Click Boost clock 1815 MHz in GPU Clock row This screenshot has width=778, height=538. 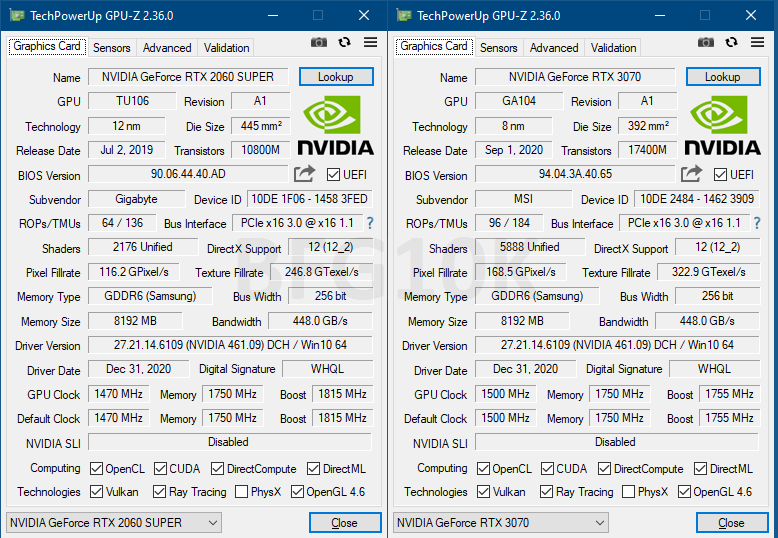342,394
